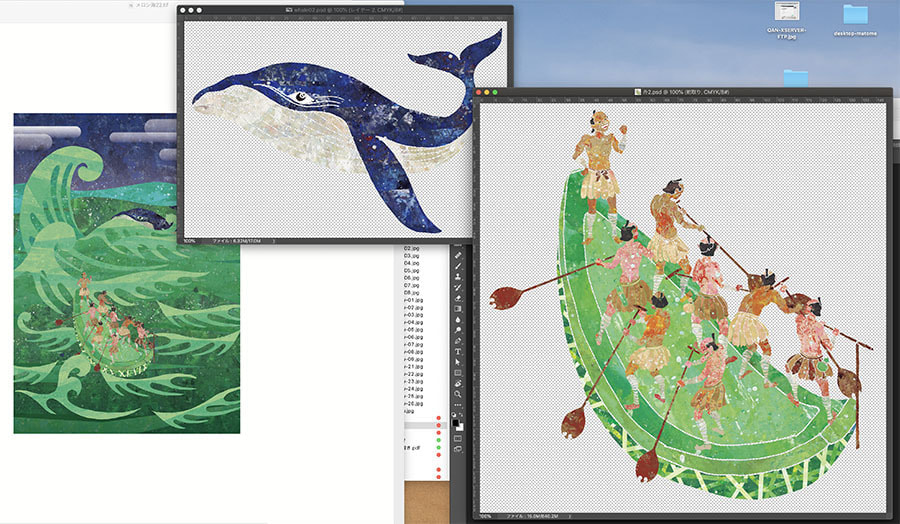Open the foreground color swatch

coord(456,423)
